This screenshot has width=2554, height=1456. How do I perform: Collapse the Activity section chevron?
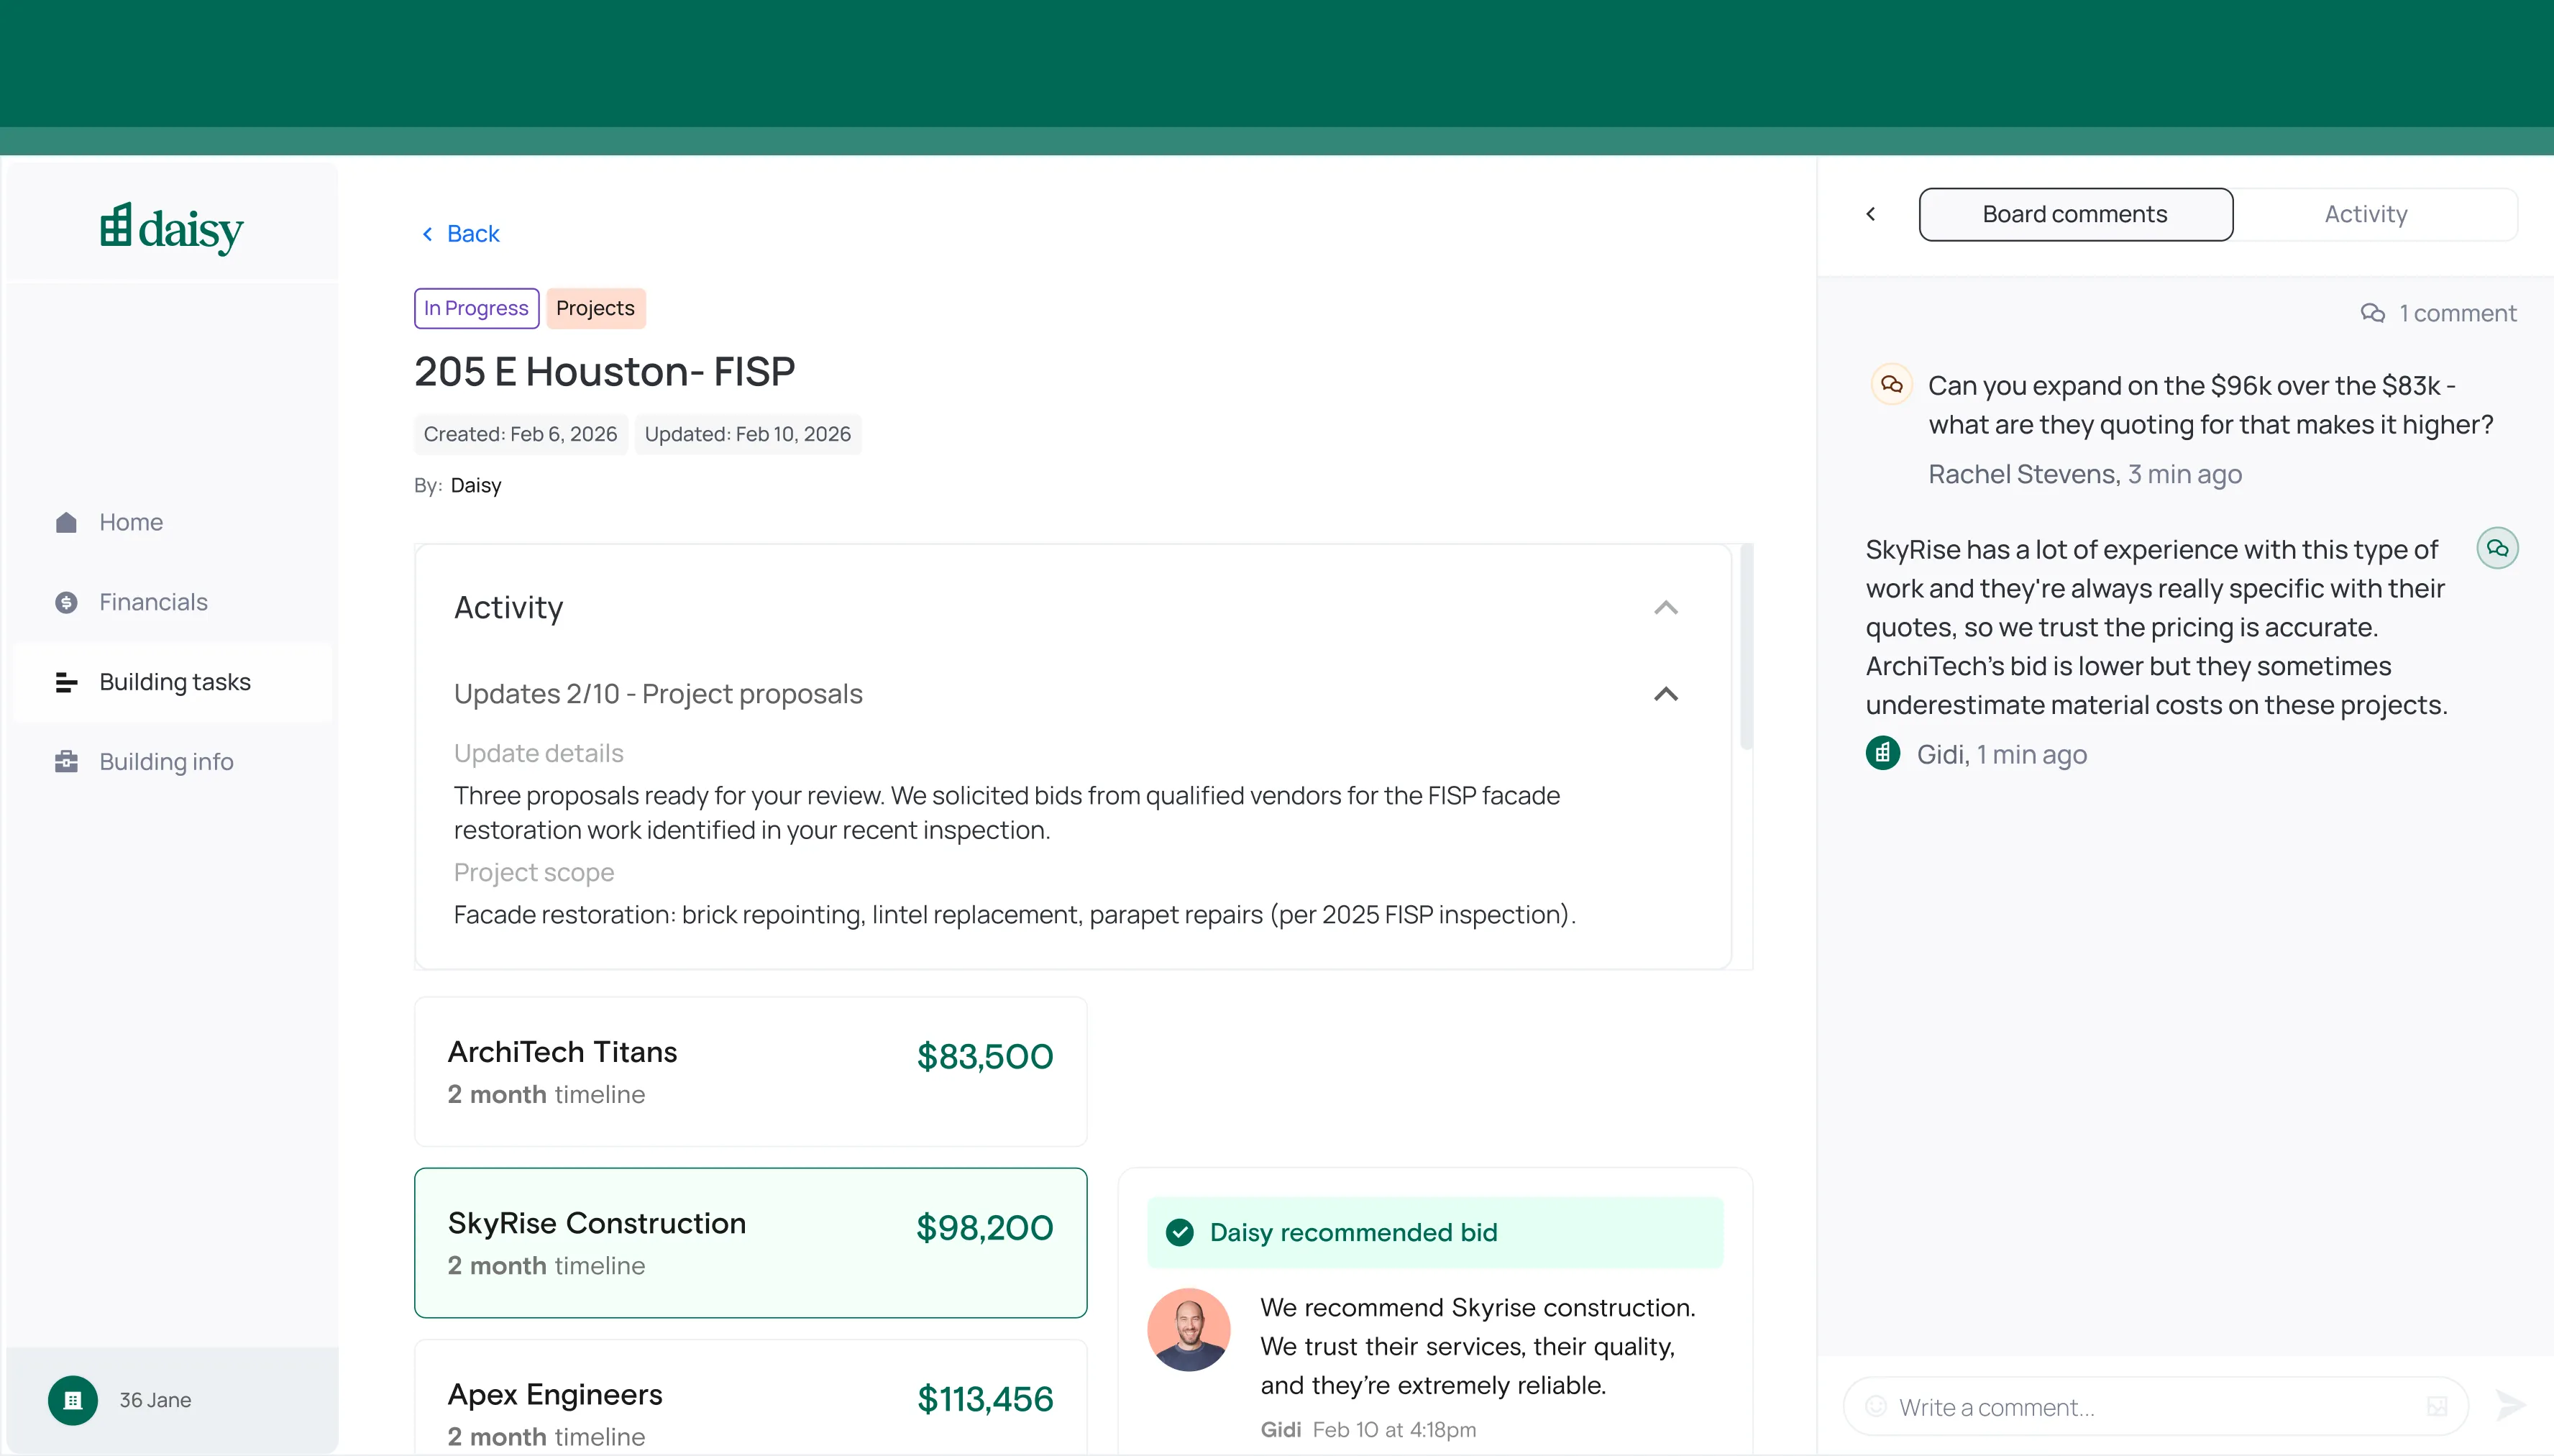click(1665, 608)
